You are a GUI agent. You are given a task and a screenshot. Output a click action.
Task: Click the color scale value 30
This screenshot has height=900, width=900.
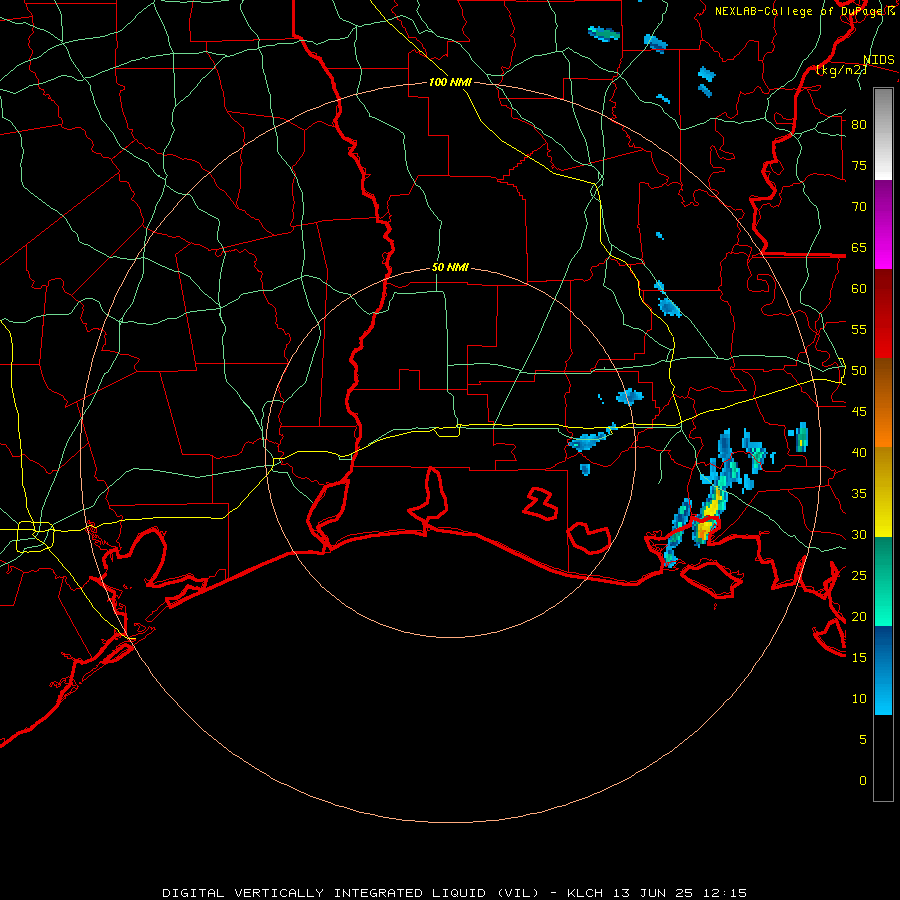point(859,534)
